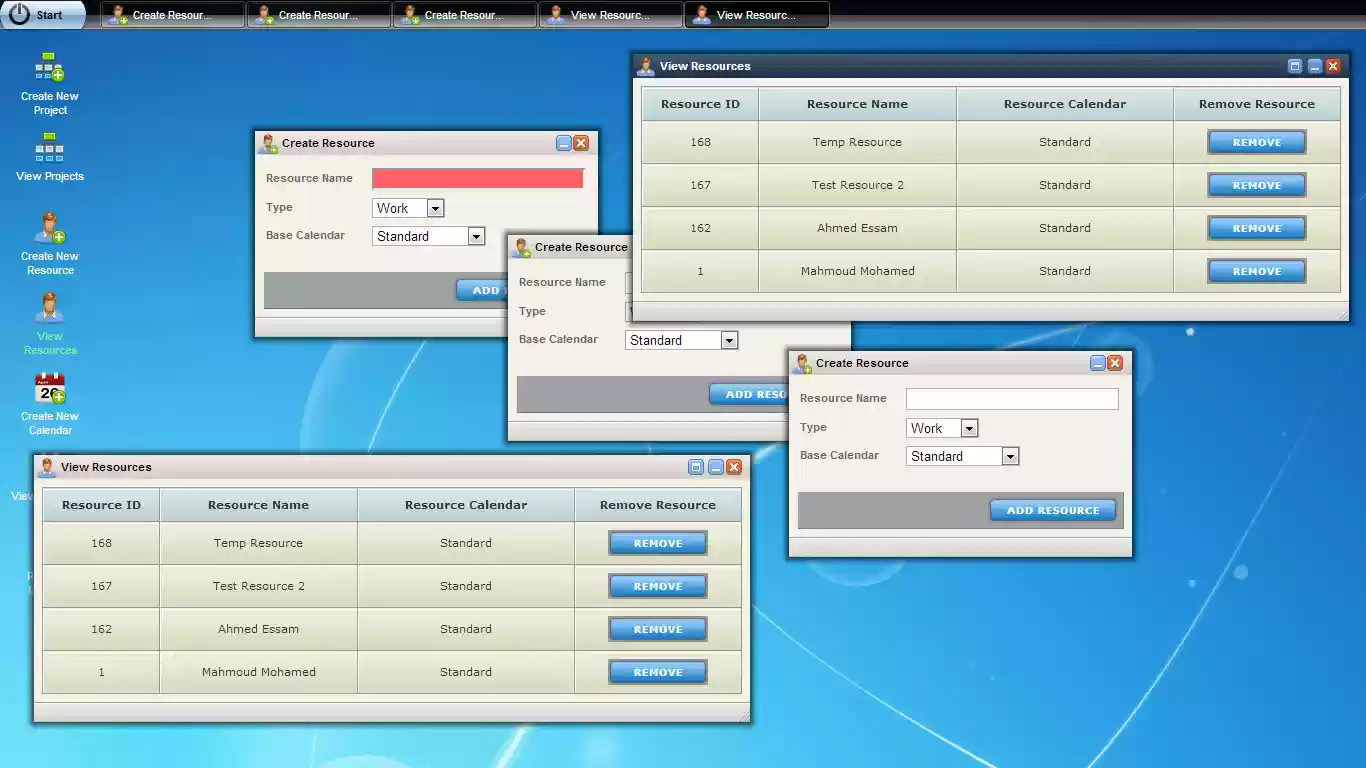Viewport: 1366px width, 768px height.
Task: Open Create New Calendar from the sidebar
Action: (x=48, y=398)
